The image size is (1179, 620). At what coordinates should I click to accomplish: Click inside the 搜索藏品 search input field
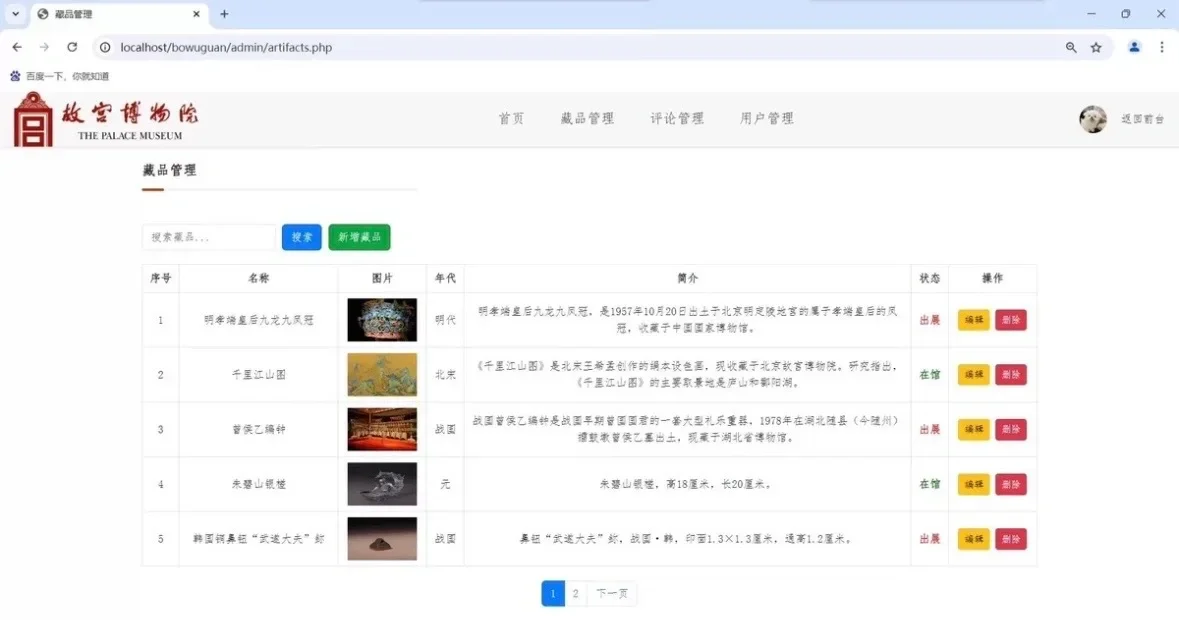(x=208, y=237)
